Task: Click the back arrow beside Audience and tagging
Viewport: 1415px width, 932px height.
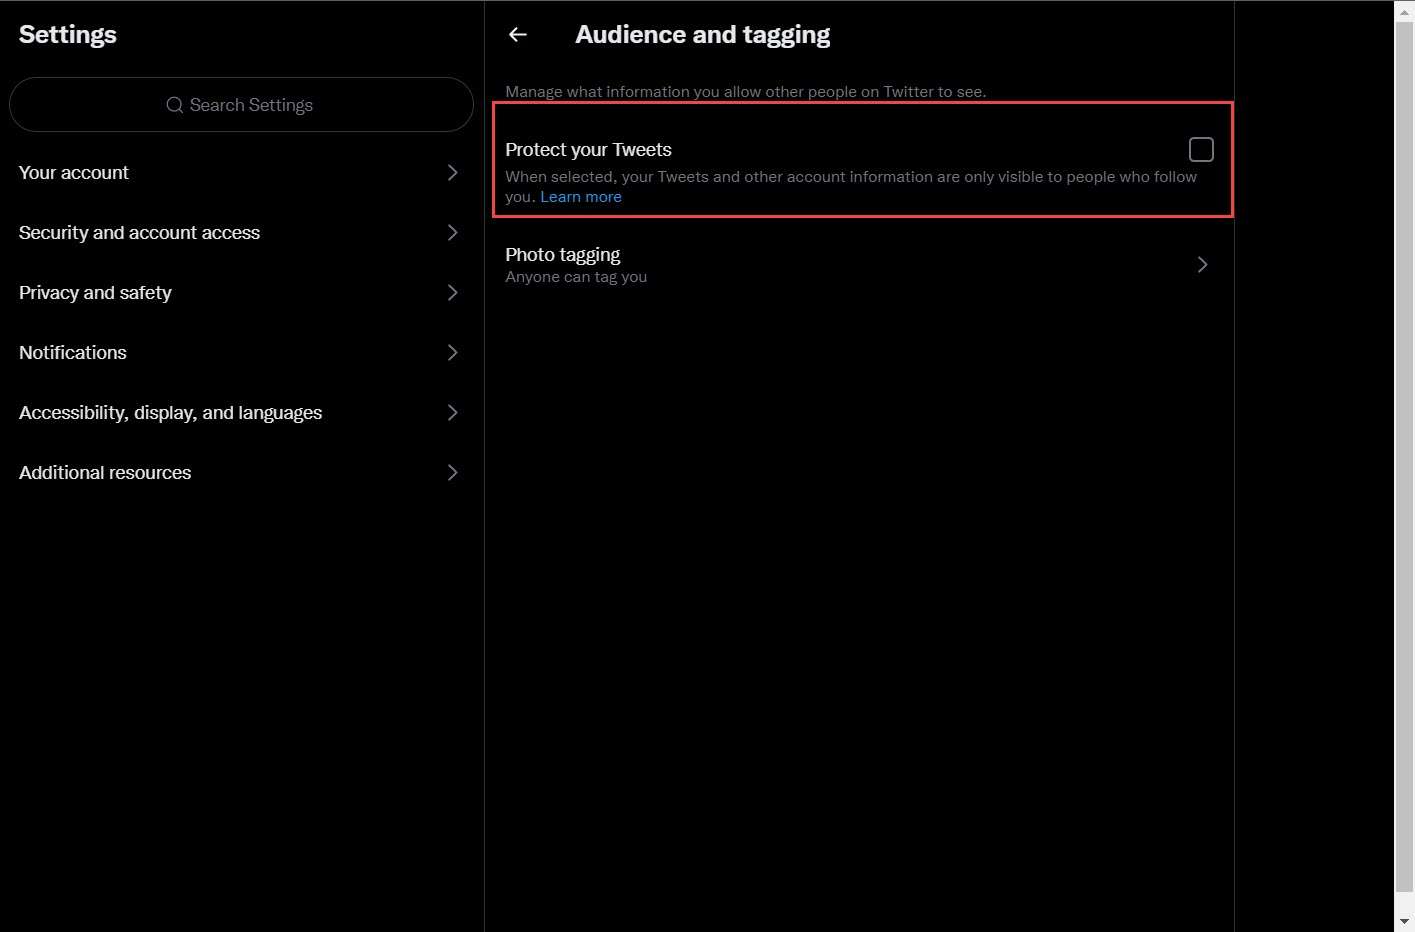Action: tap(517, 35)
